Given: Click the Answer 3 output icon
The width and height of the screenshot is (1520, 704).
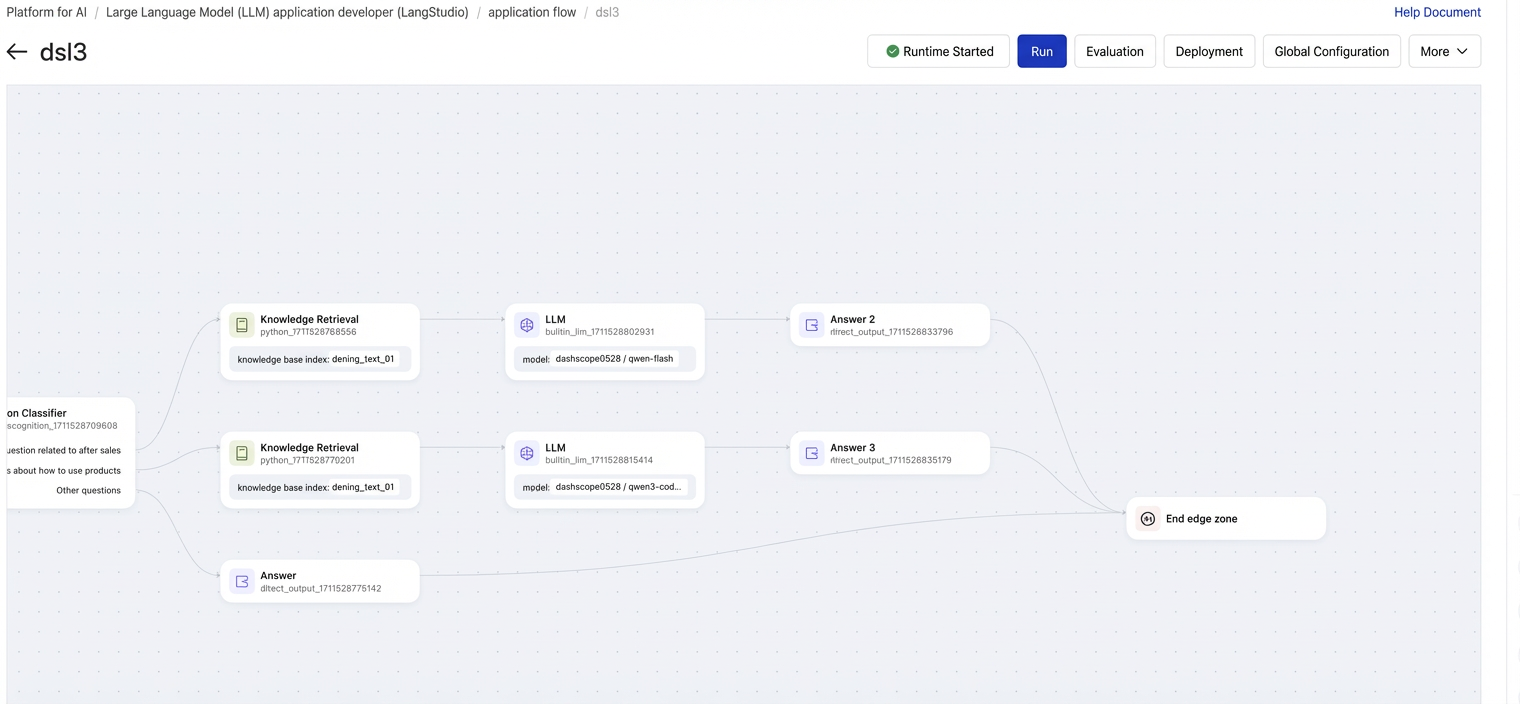Looking at the screenshot, I should [x=812, y=453].
